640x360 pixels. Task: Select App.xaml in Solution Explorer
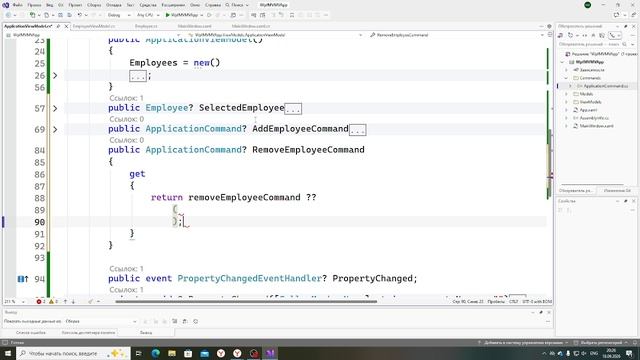tap(588, 110)
